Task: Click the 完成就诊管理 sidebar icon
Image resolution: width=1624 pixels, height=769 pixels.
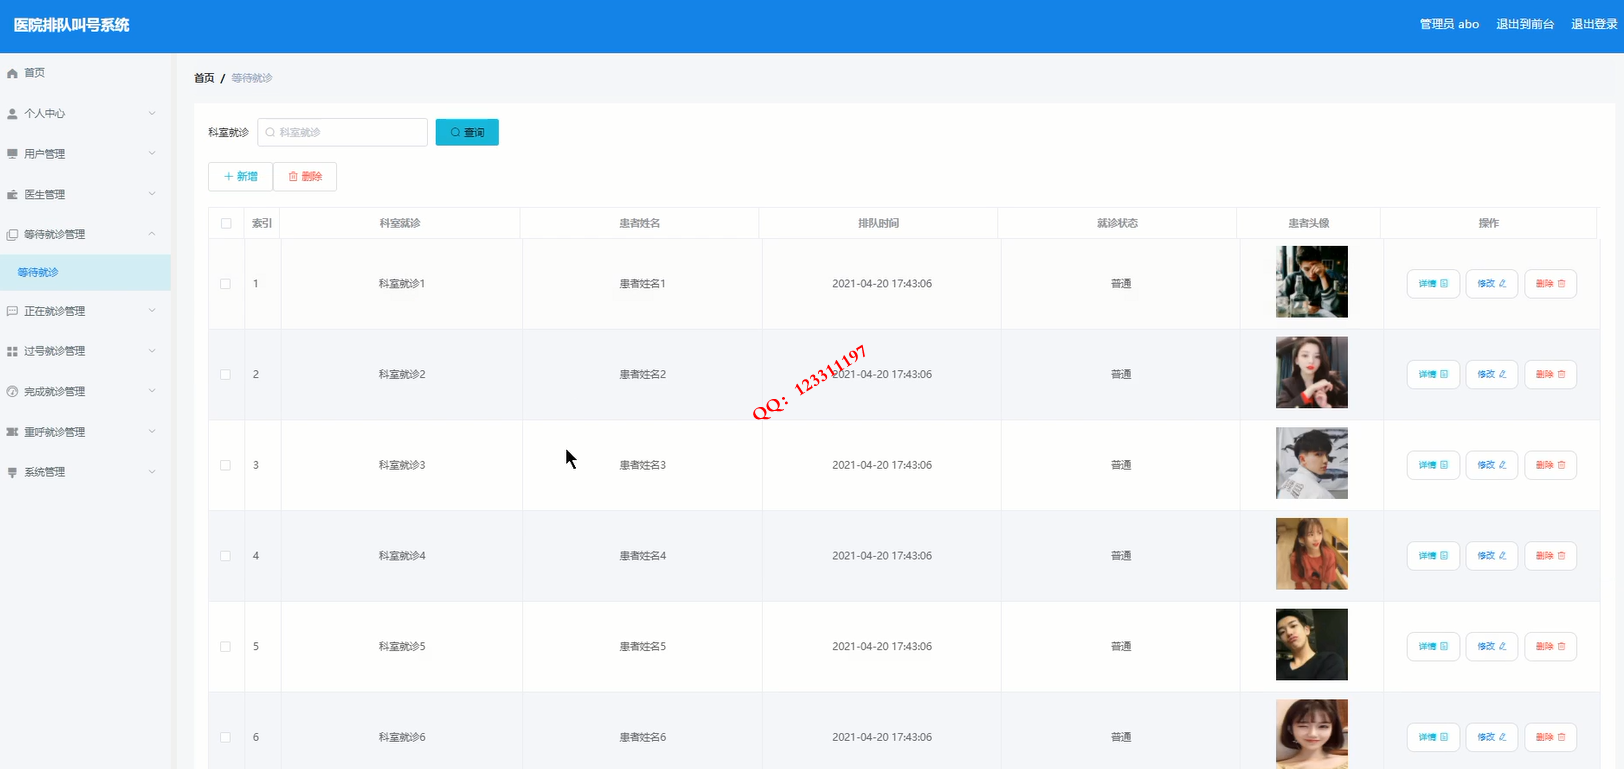Action: click(12, 392)
